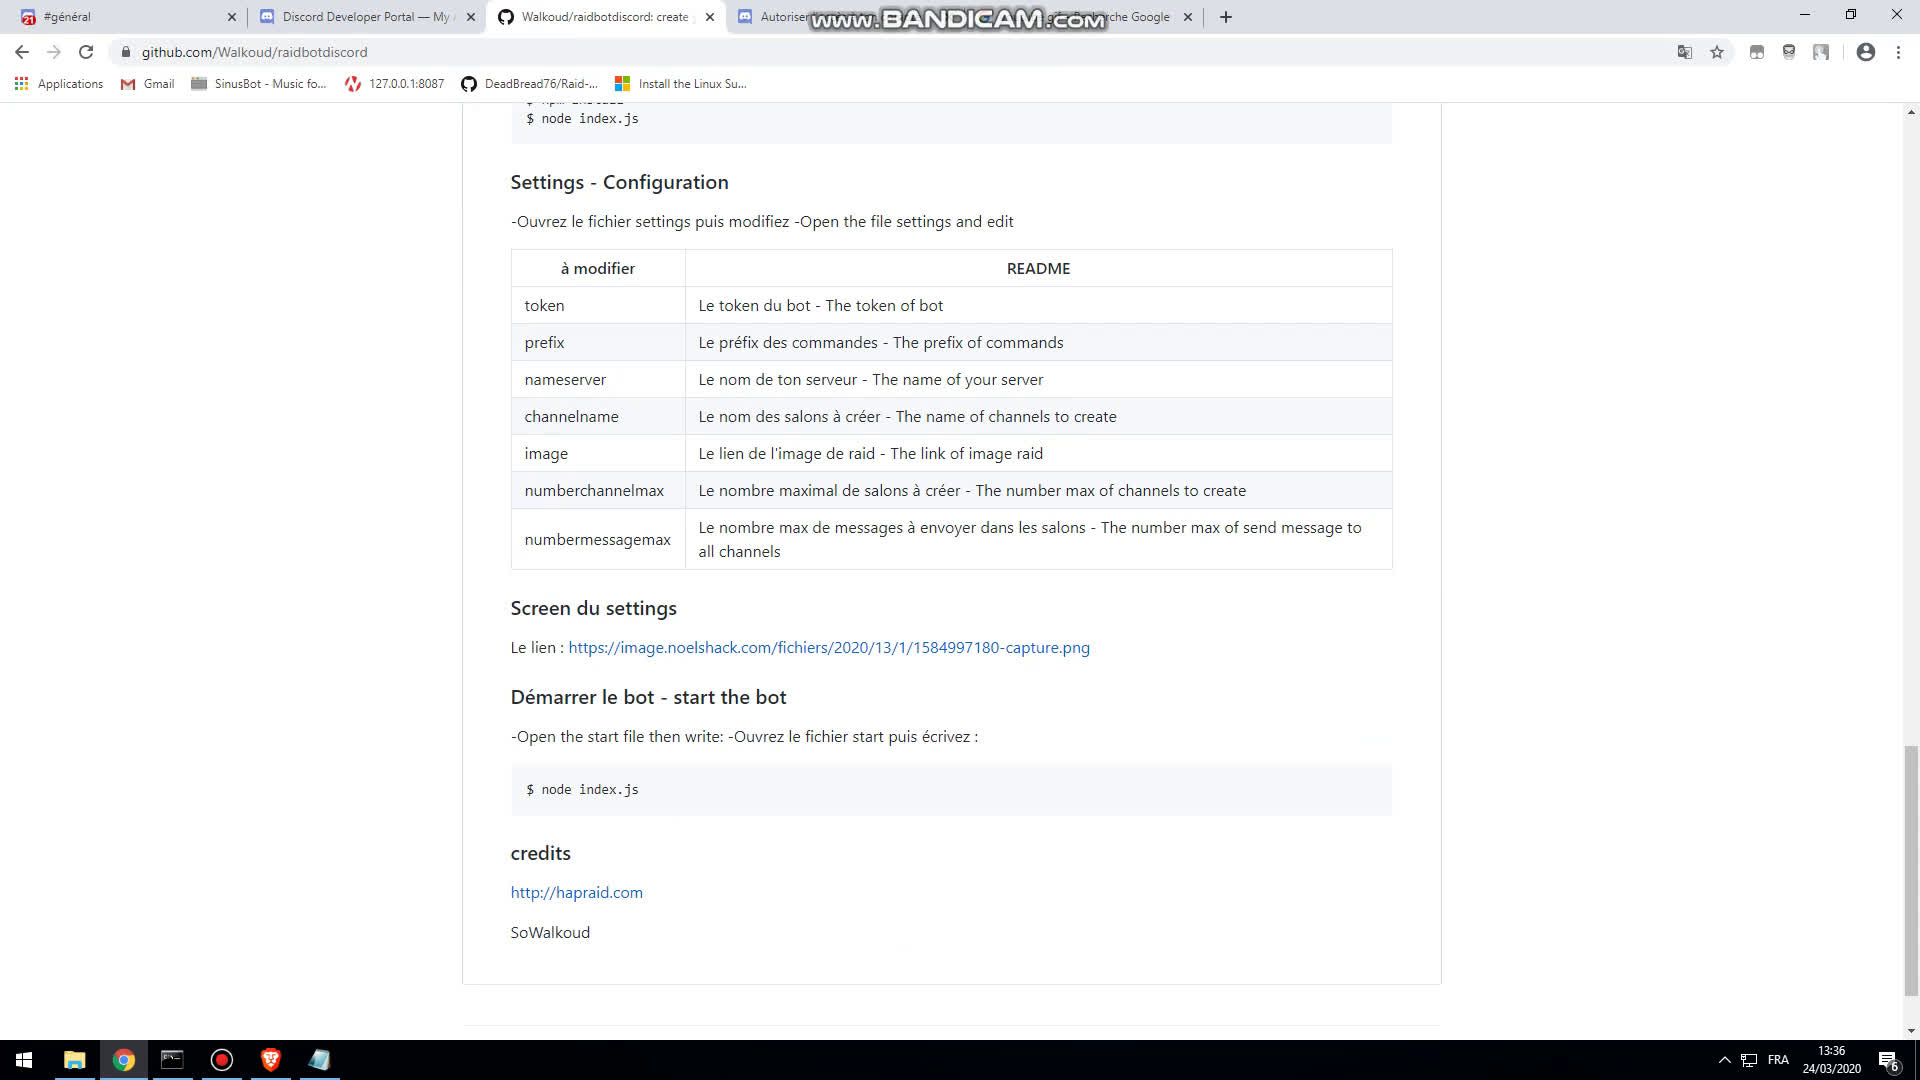Image resolution: width=1920 pixels, height=1080 pixels.
Task: Switch to the #général tab
Action: point(120,17)
